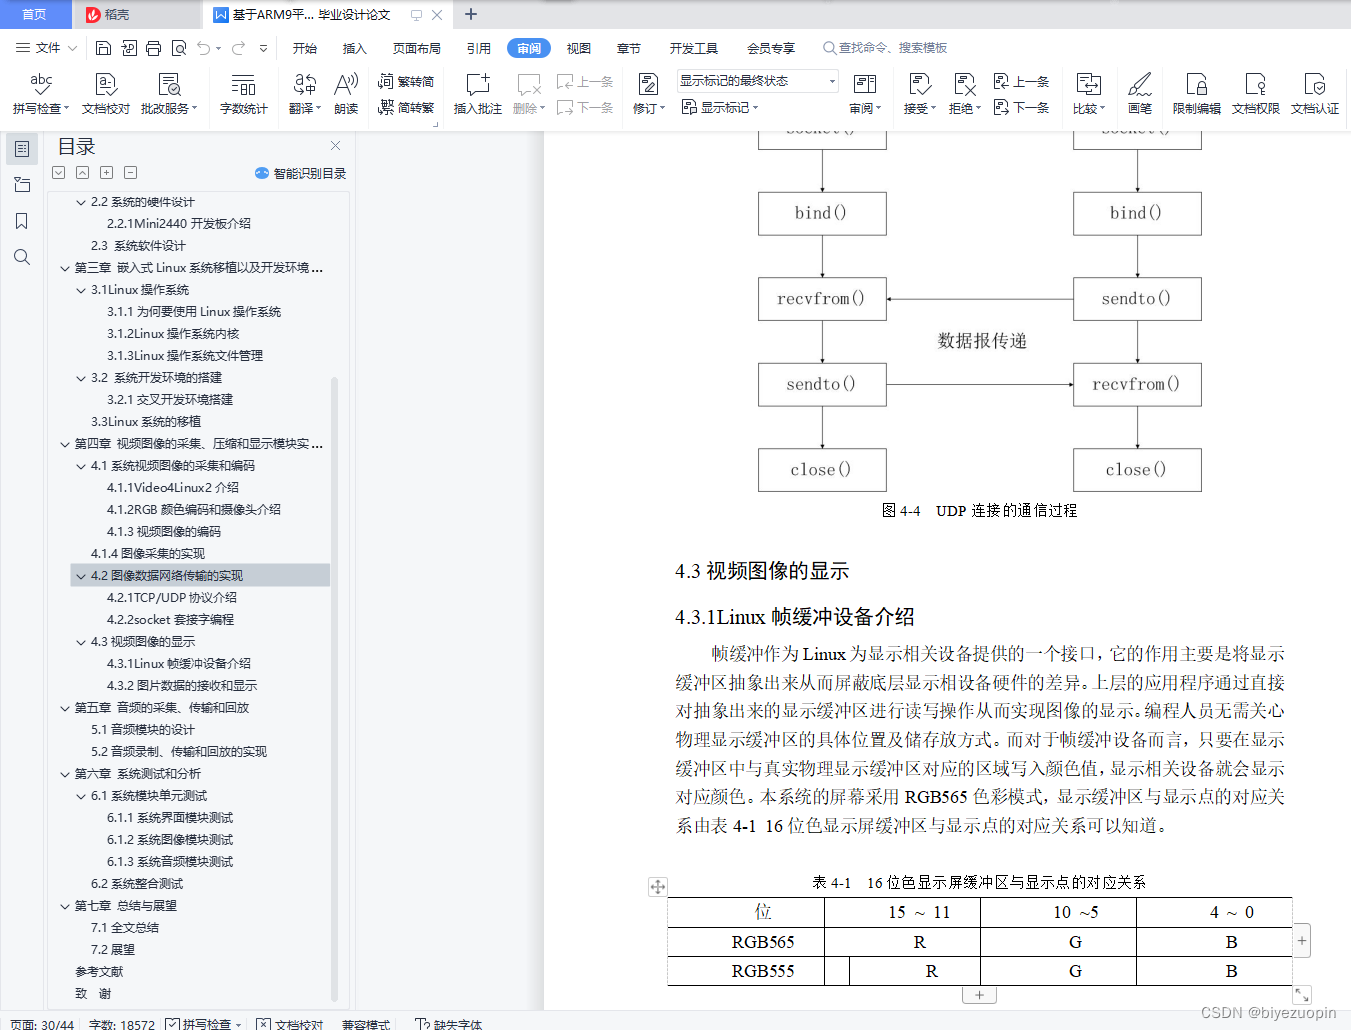Click 文档认证 document certification icon
1351x1030 pixels.
pyautogui.click(x=1315, y=94)
